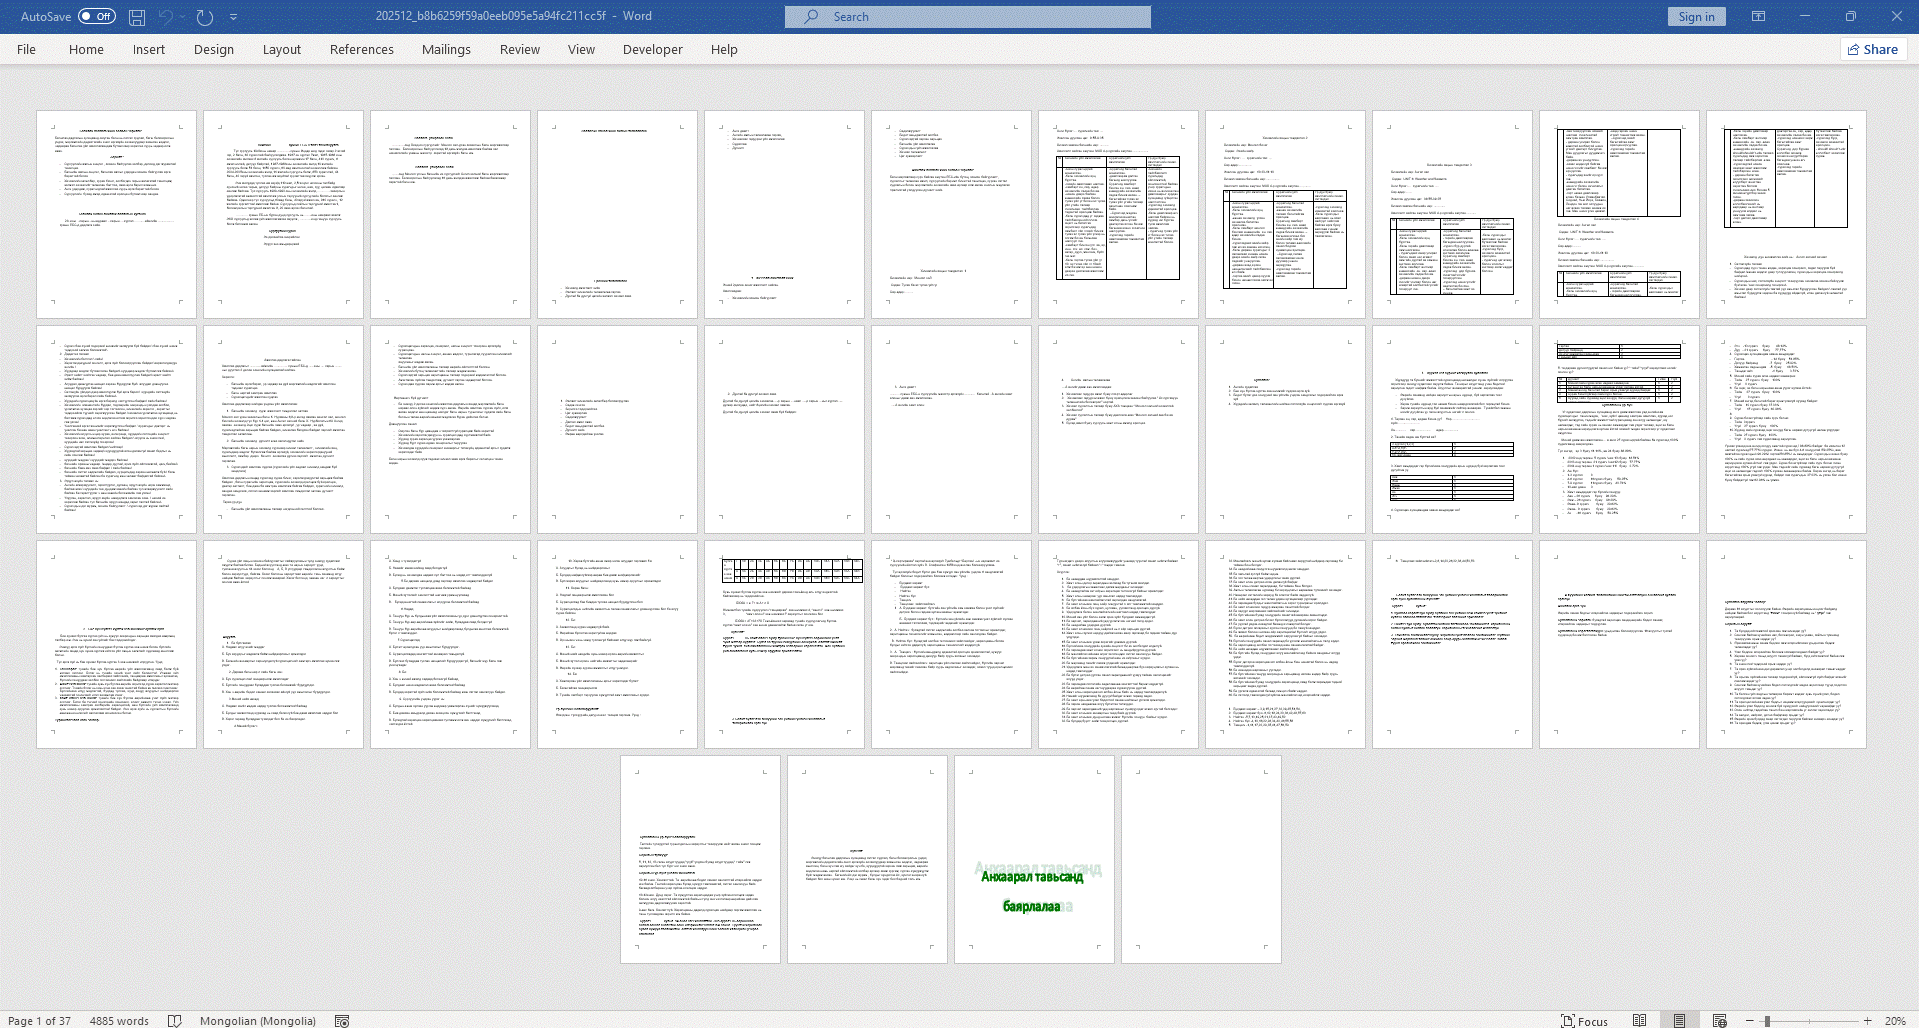
Task: Click the Sign in button
Action: pos(1696,16)
